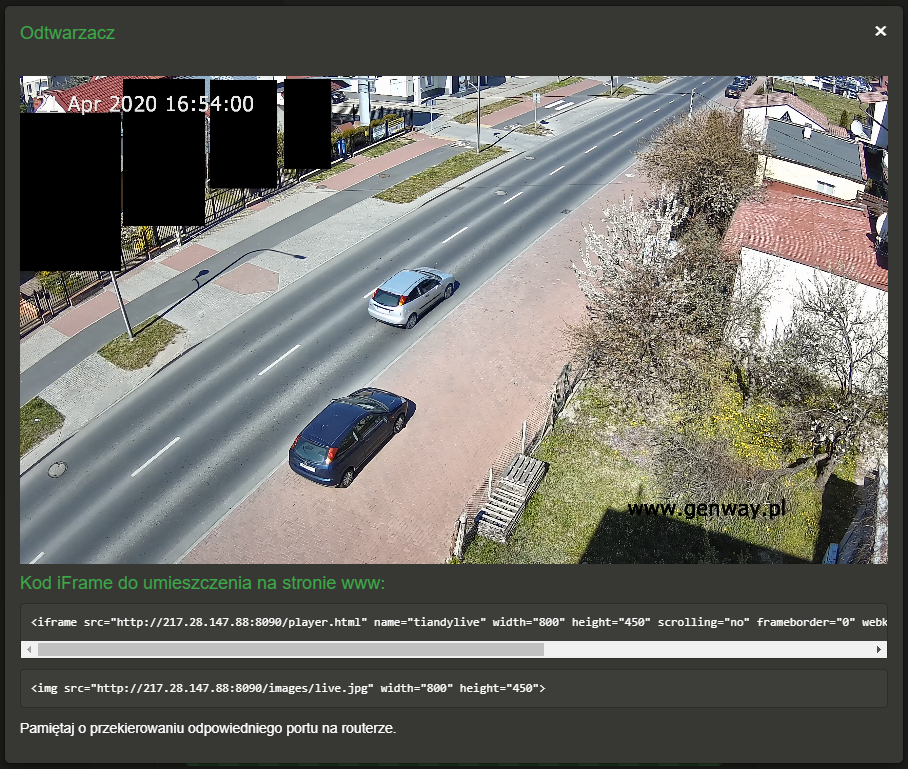Click the Apr 2020 16:54:00 timestamp overlay
This screenshot has height=769, width=908.
coord(160,104)
